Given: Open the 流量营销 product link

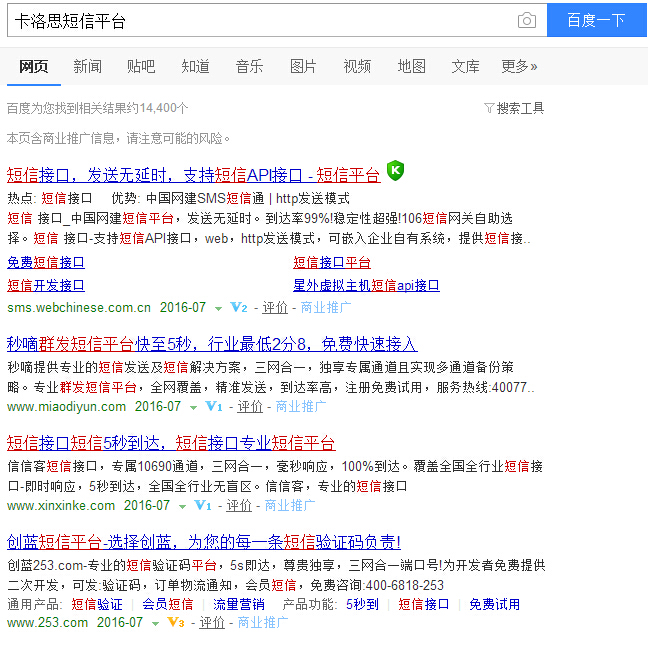Looking at the screenshot, I should (239, 604).
